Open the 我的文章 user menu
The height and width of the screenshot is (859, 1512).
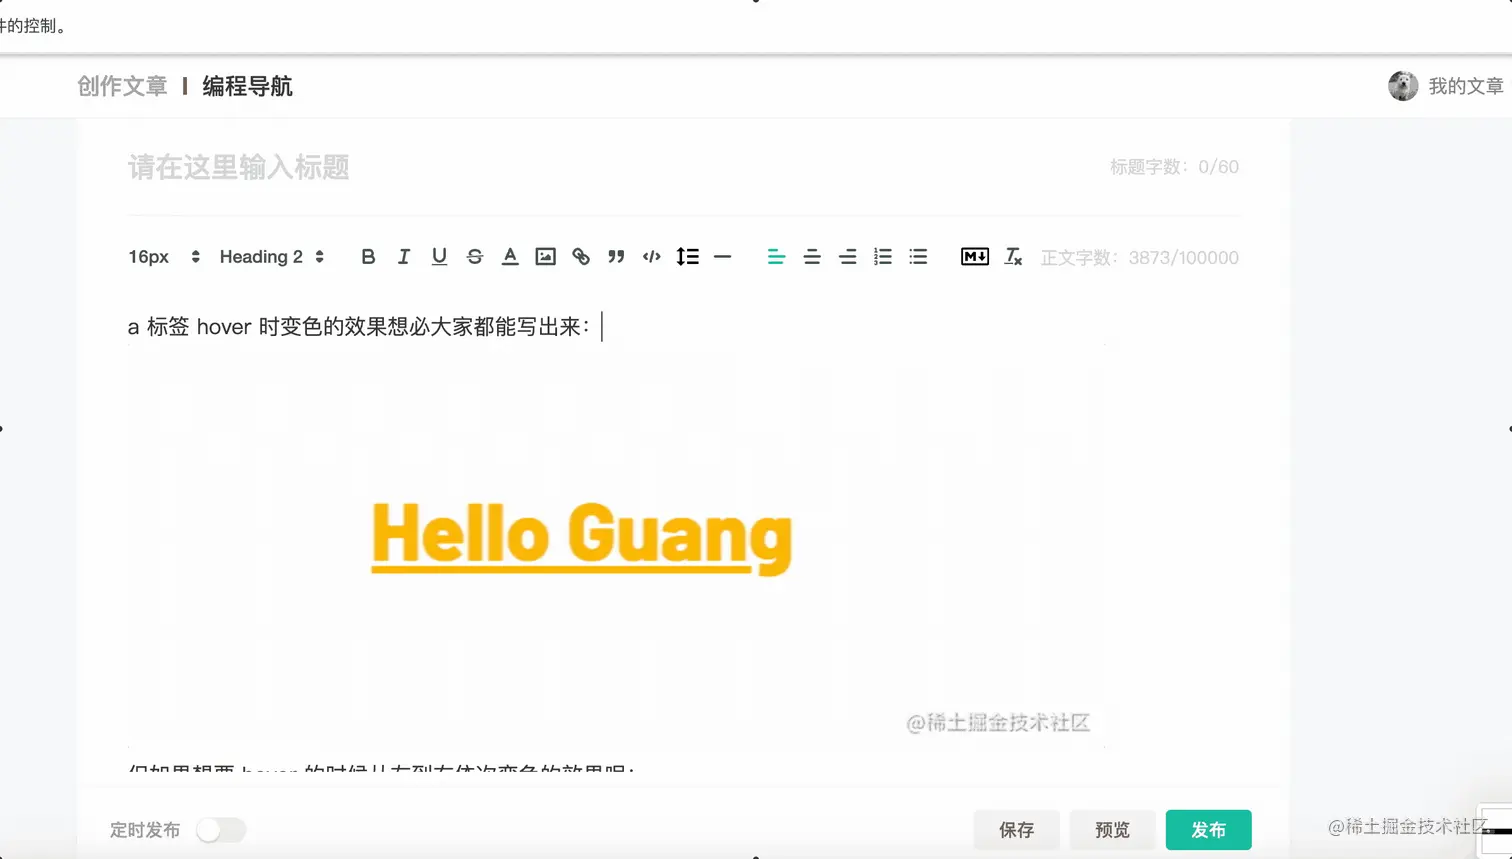coord(1446,86)
